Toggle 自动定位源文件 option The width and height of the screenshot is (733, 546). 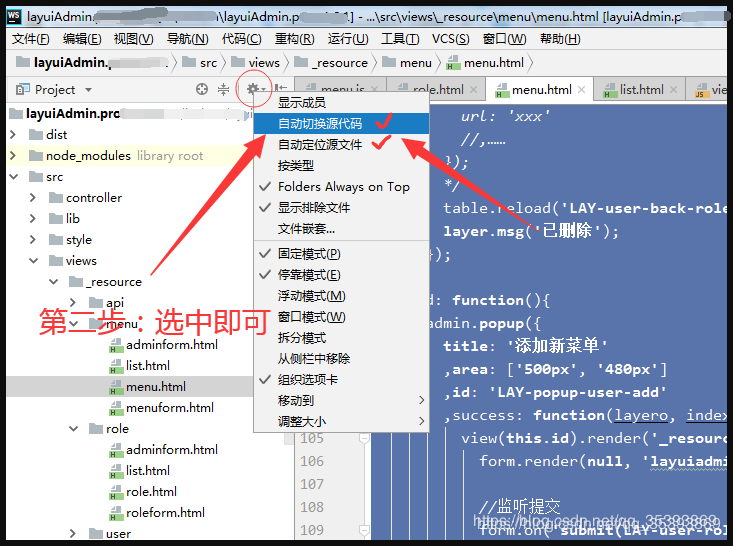[341, 144]
